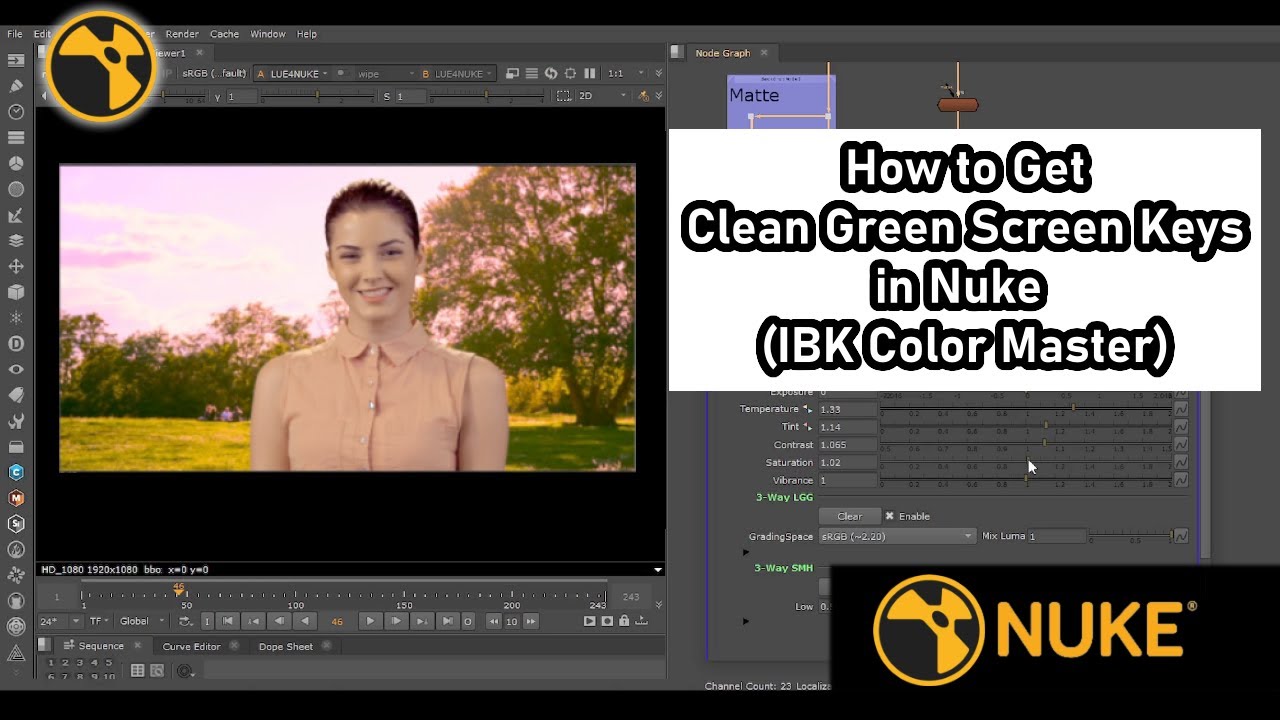The height and width of the screenshot is (720, 1280).
Task: Jump to the last frame
Action: point(448,621)
